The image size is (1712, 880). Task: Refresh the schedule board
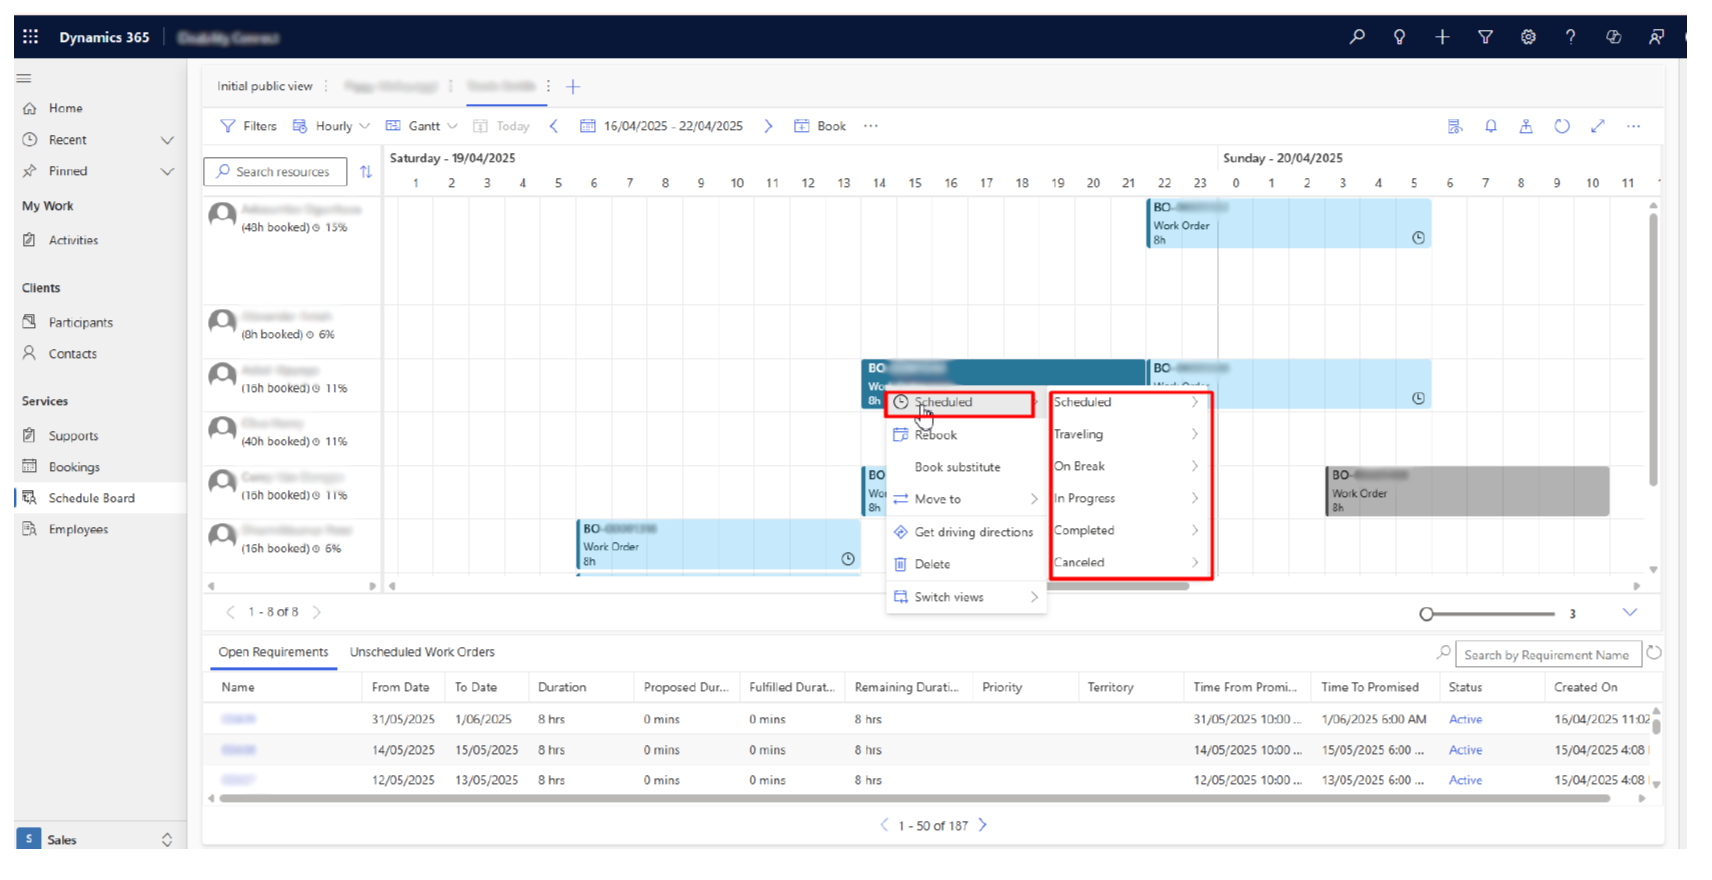click(x=1561, y=126)
